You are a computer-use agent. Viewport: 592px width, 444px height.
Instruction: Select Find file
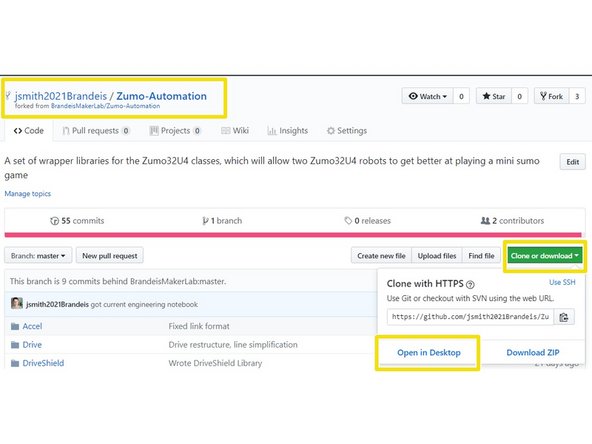[x=481, y=256]
